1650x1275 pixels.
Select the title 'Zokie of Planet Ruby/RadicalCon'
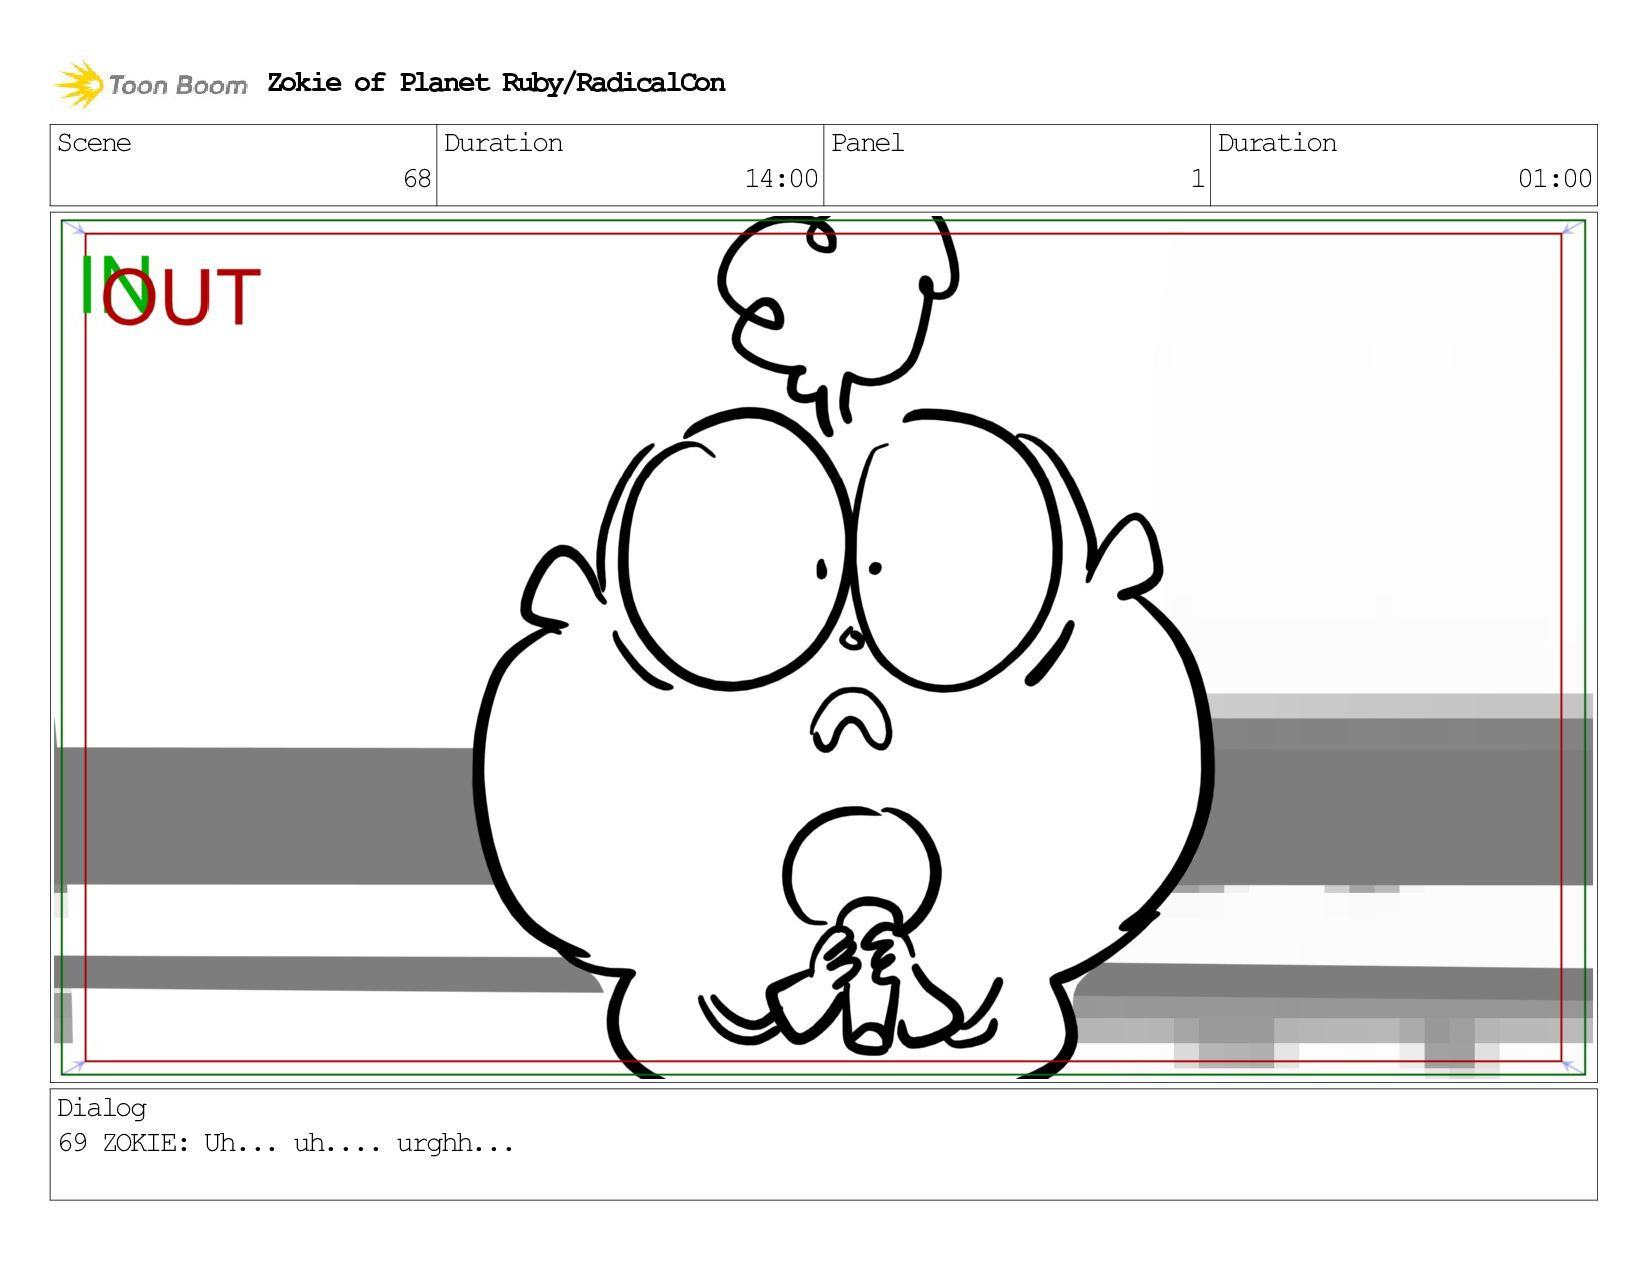tap(496, 83)
